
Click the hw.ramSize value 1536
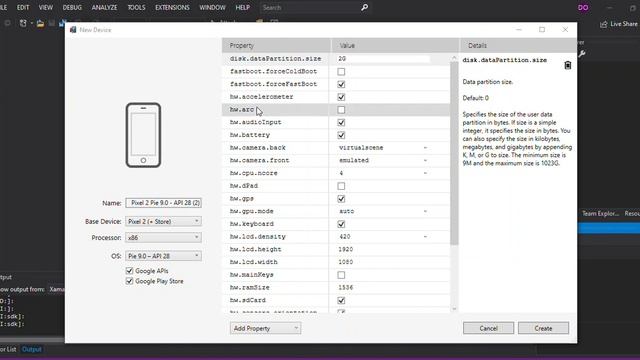[x=346, y=287]
